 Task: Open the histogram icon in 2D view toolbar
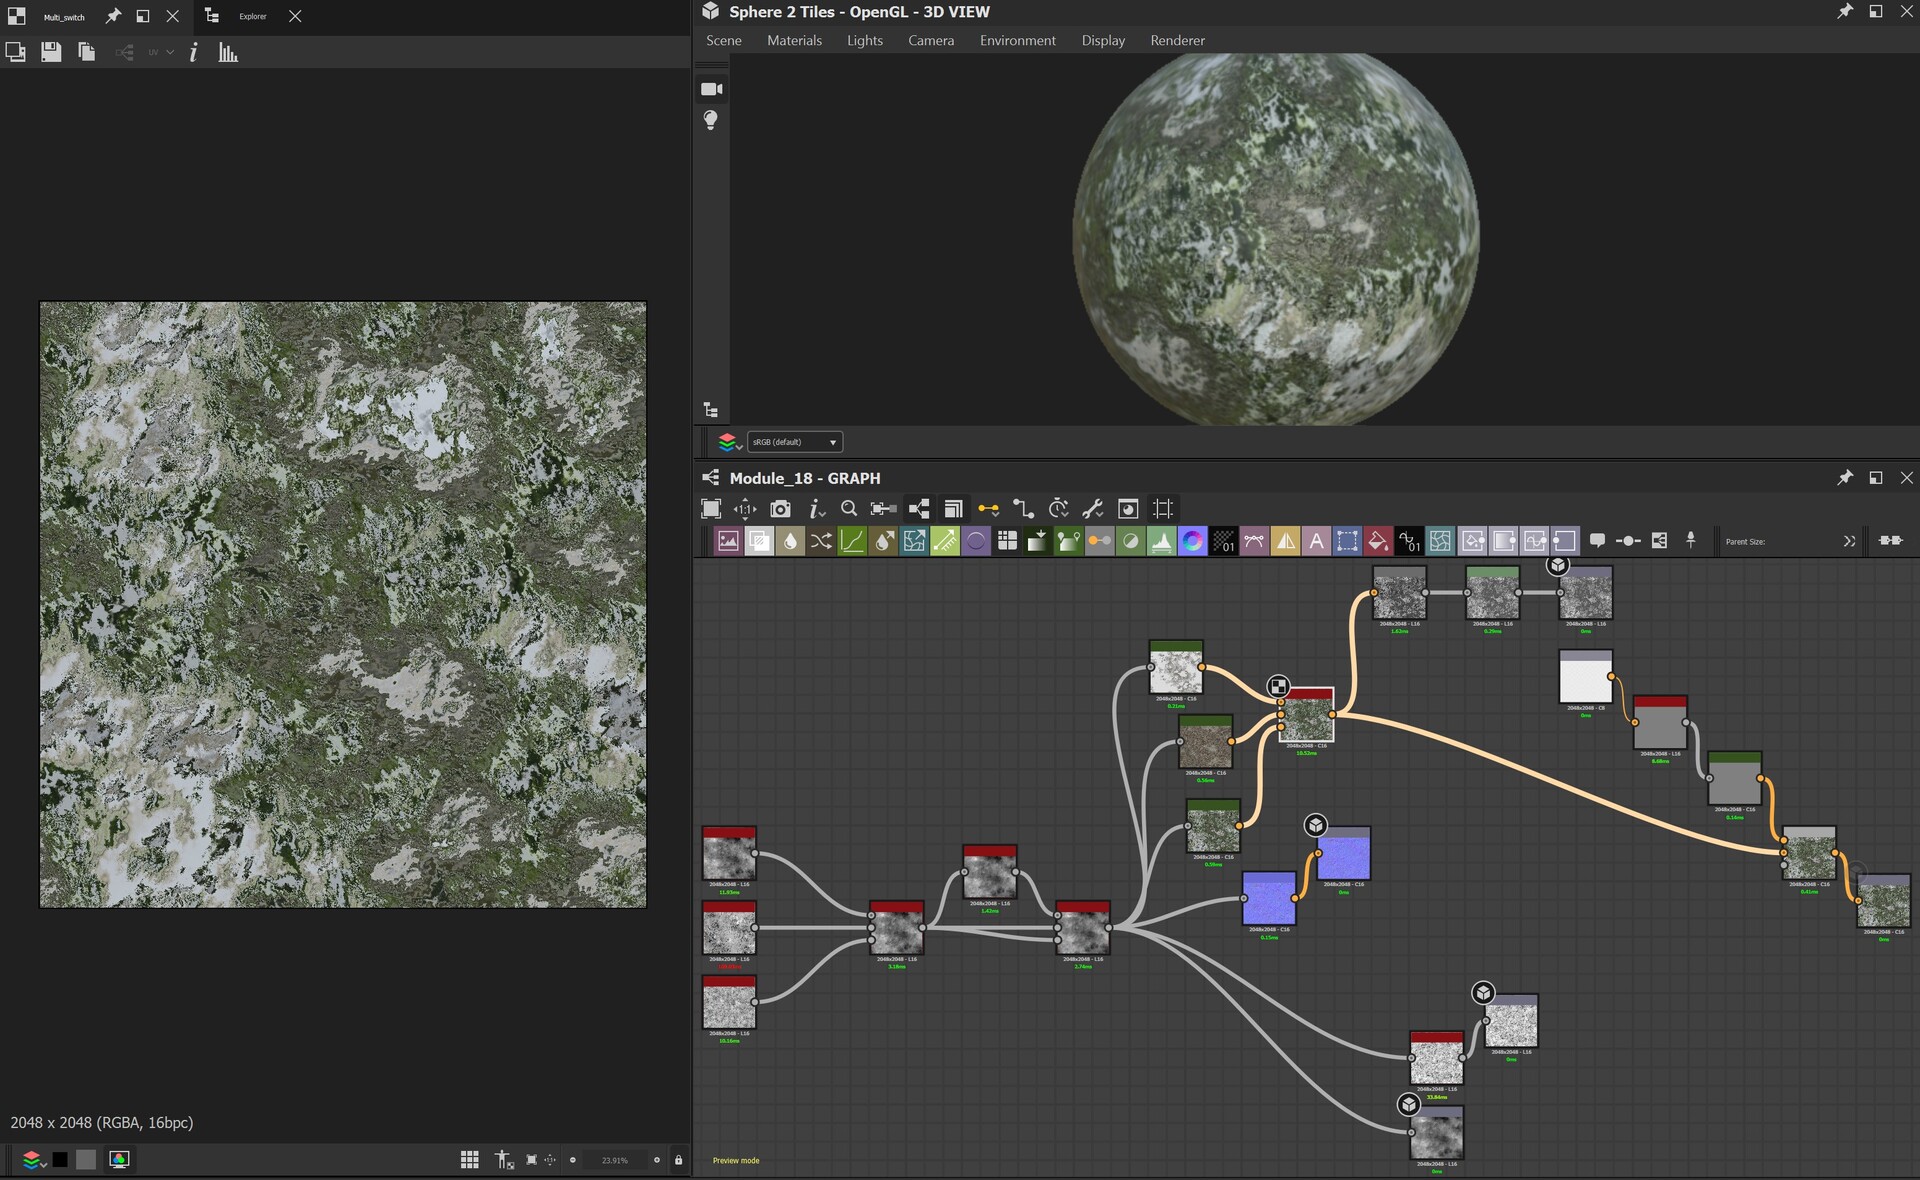pos(228,52)
